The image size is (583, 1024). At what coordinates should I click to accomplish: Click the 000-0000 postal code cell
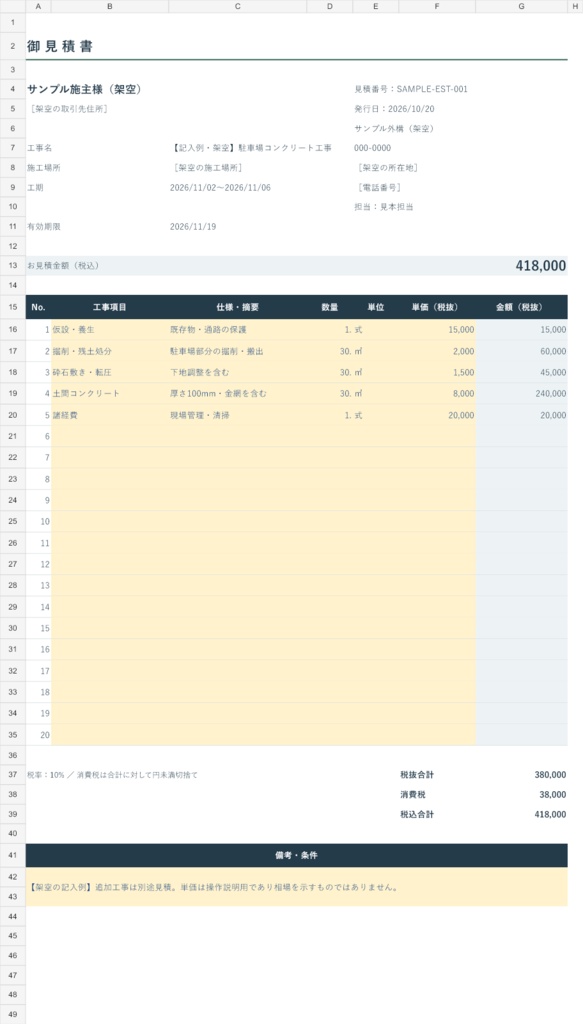(373, 148)
